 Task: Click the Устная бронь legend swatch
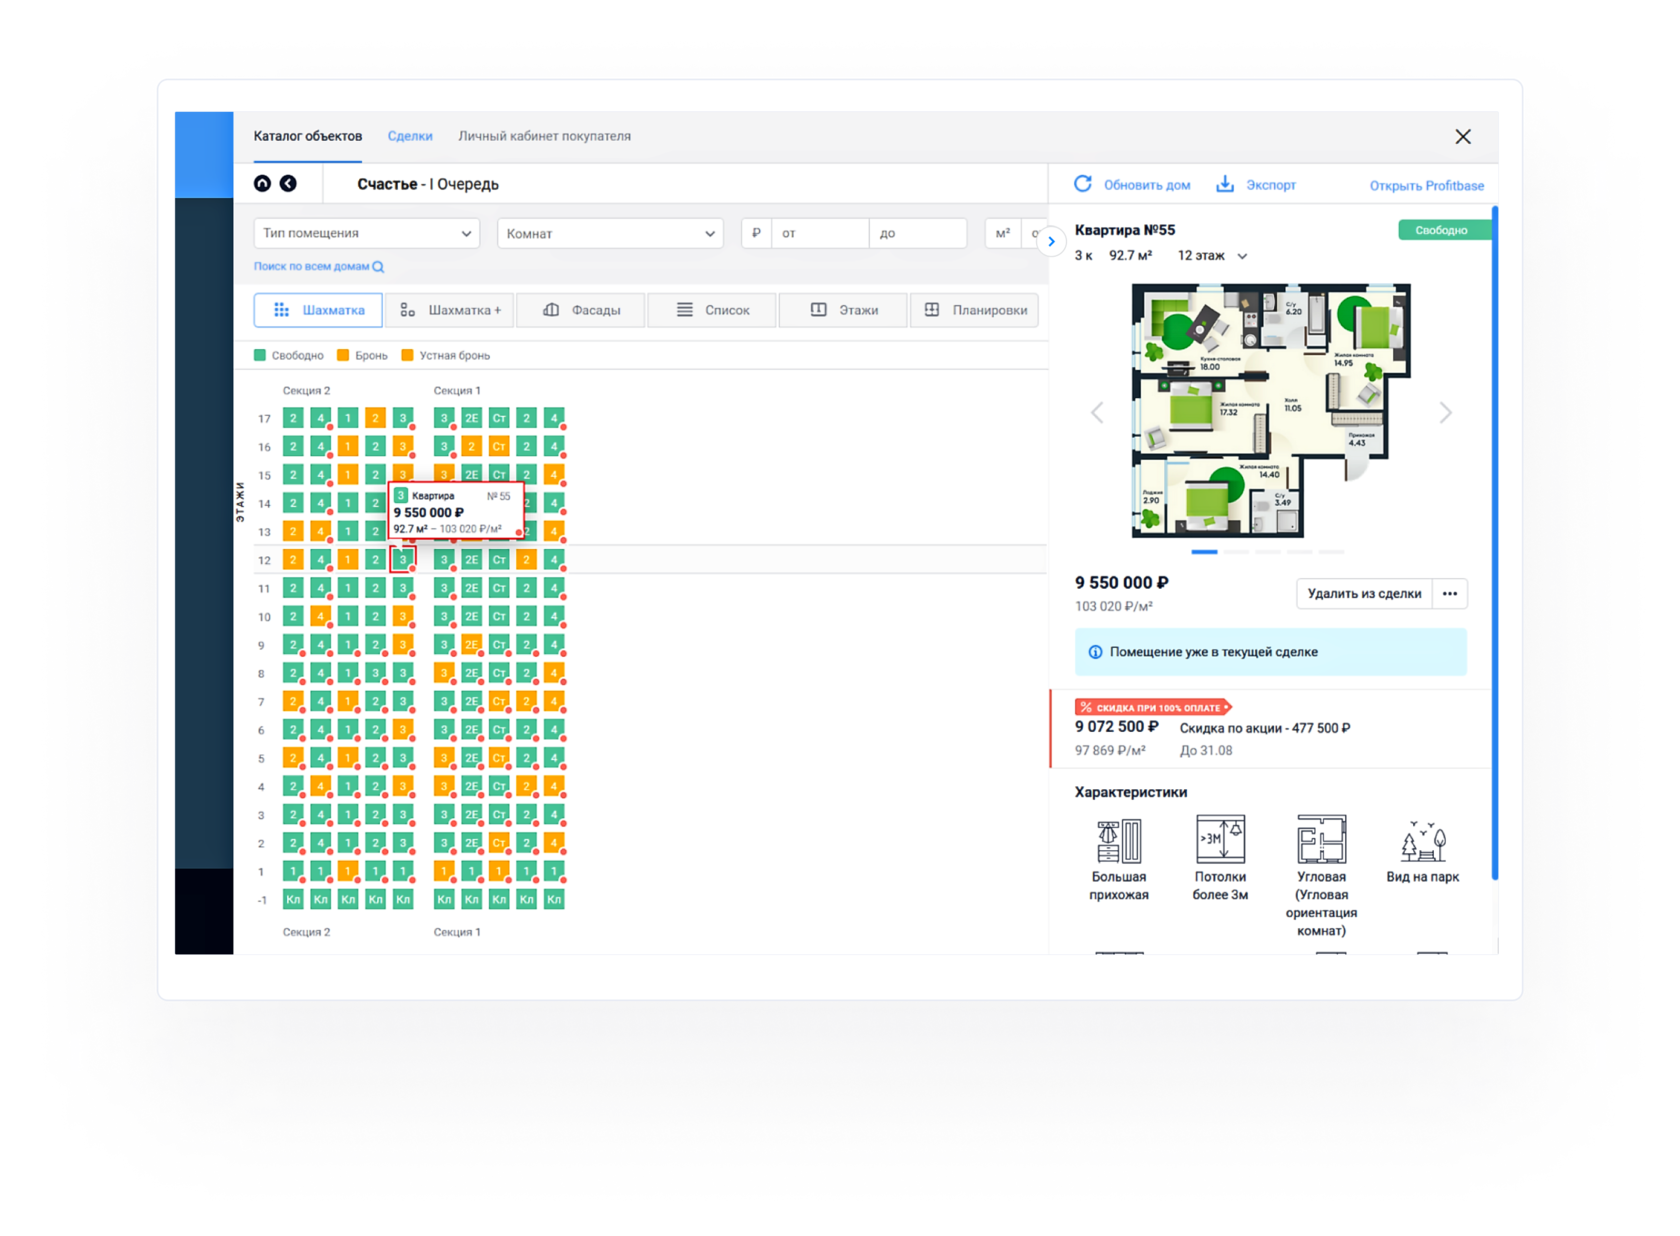pyautogui.click(x=407, y=355)
